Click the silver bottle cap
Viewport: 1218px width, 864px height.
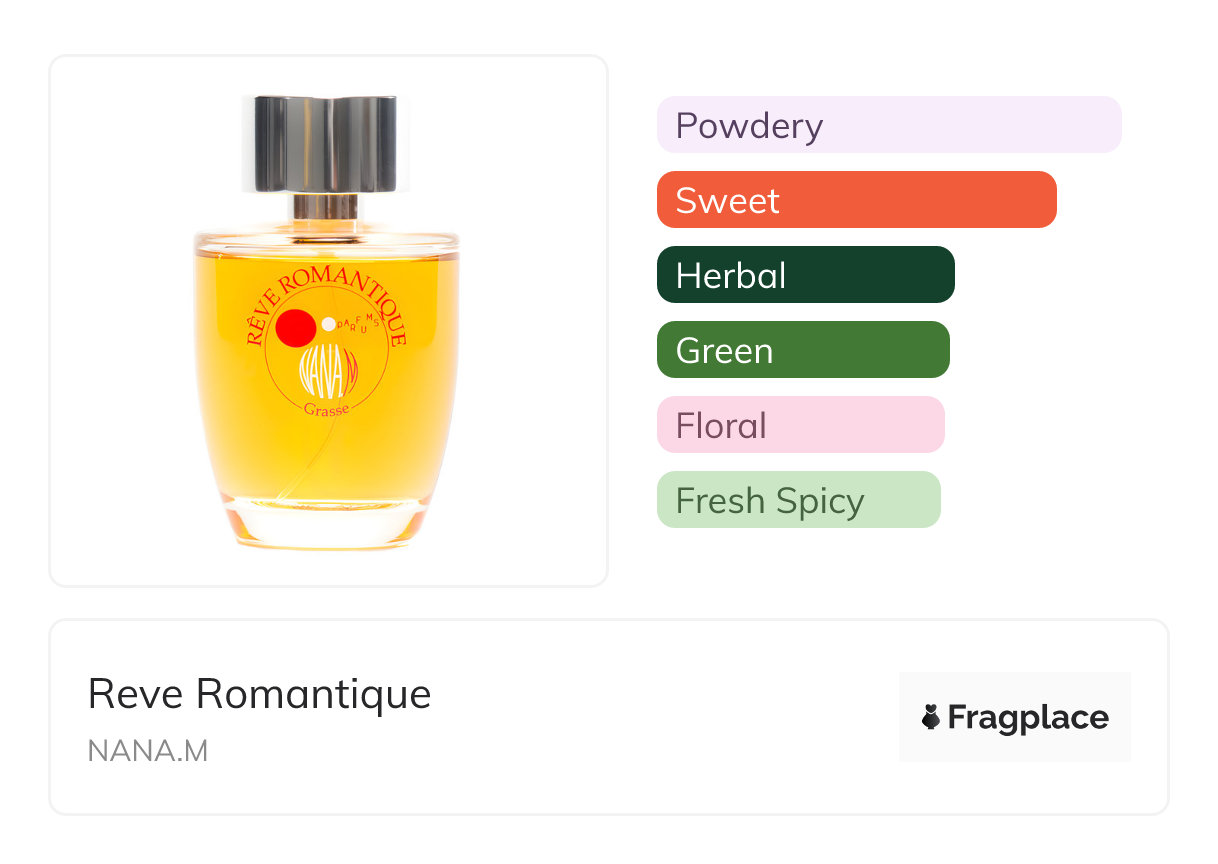tap(325, 143)
